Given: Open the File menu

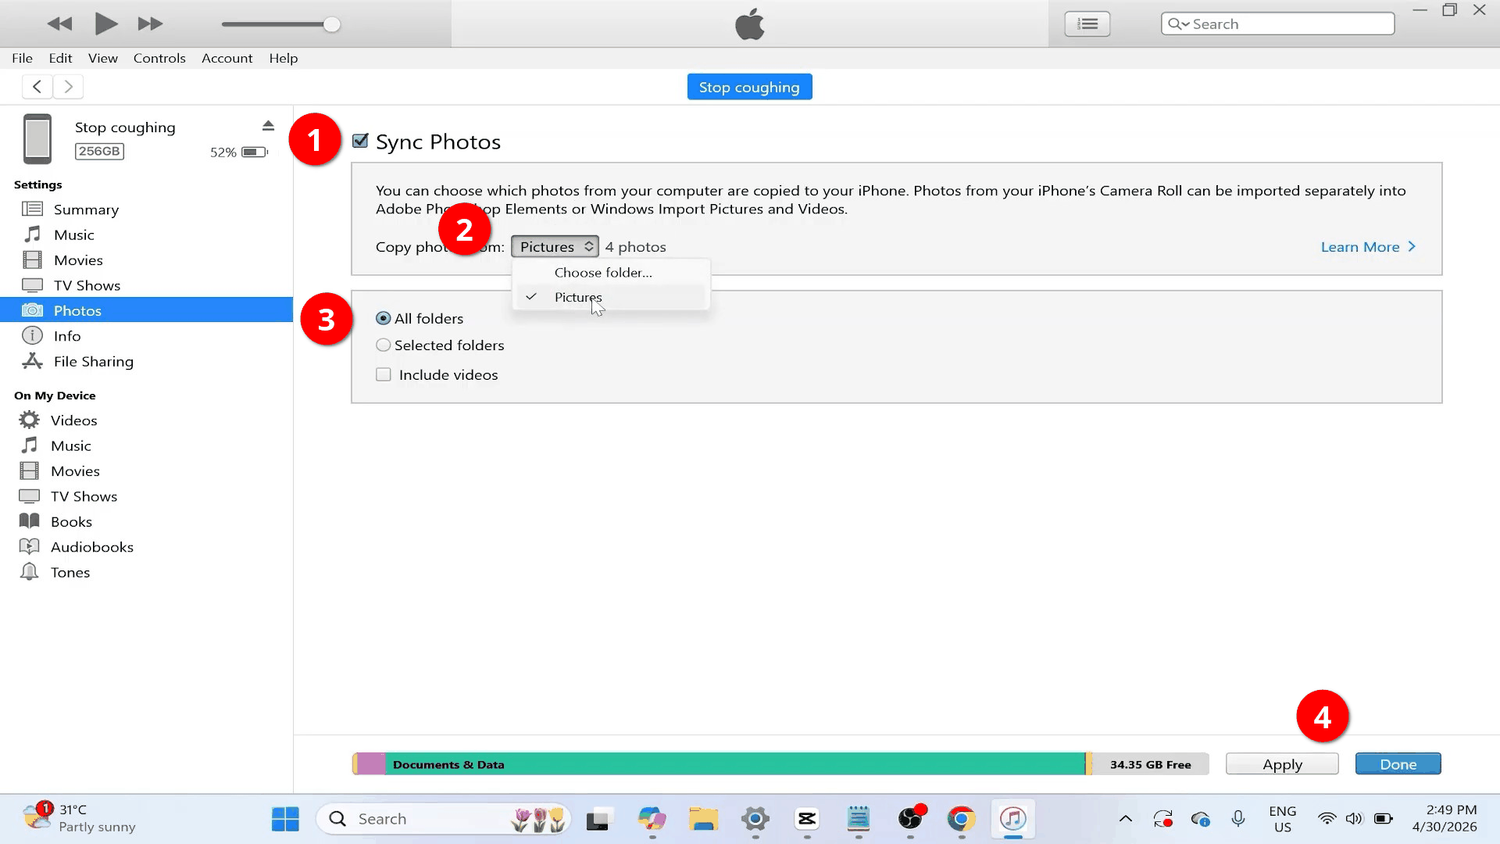Looking at the screenshot, I should coord(22,58).
